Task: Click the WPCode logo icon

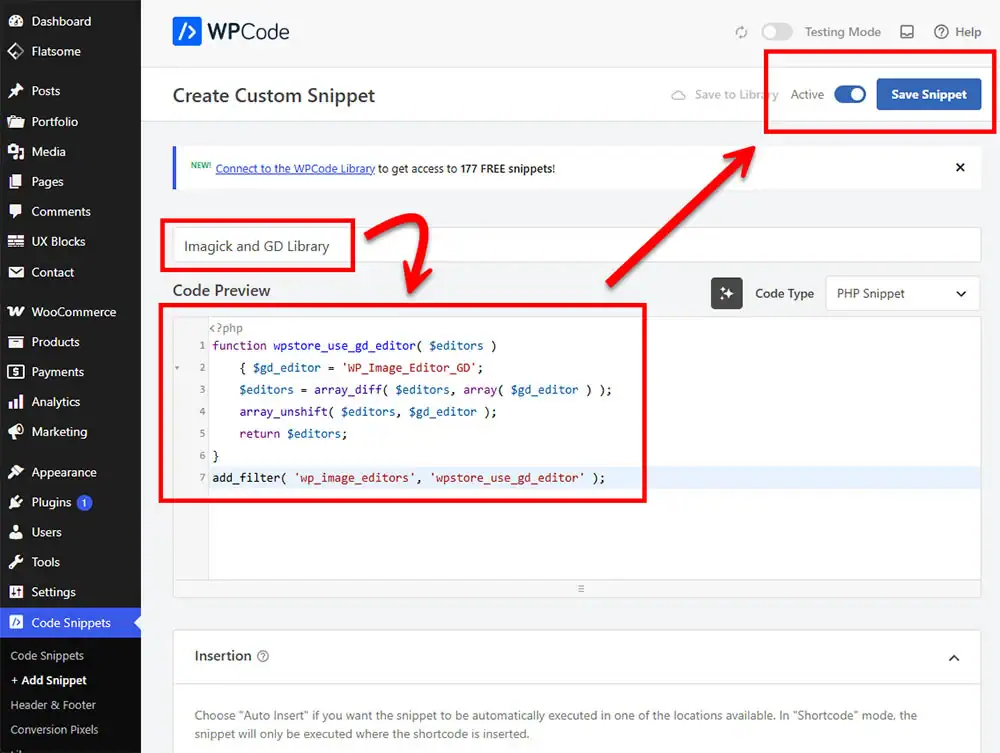Action: click(187, 31)
